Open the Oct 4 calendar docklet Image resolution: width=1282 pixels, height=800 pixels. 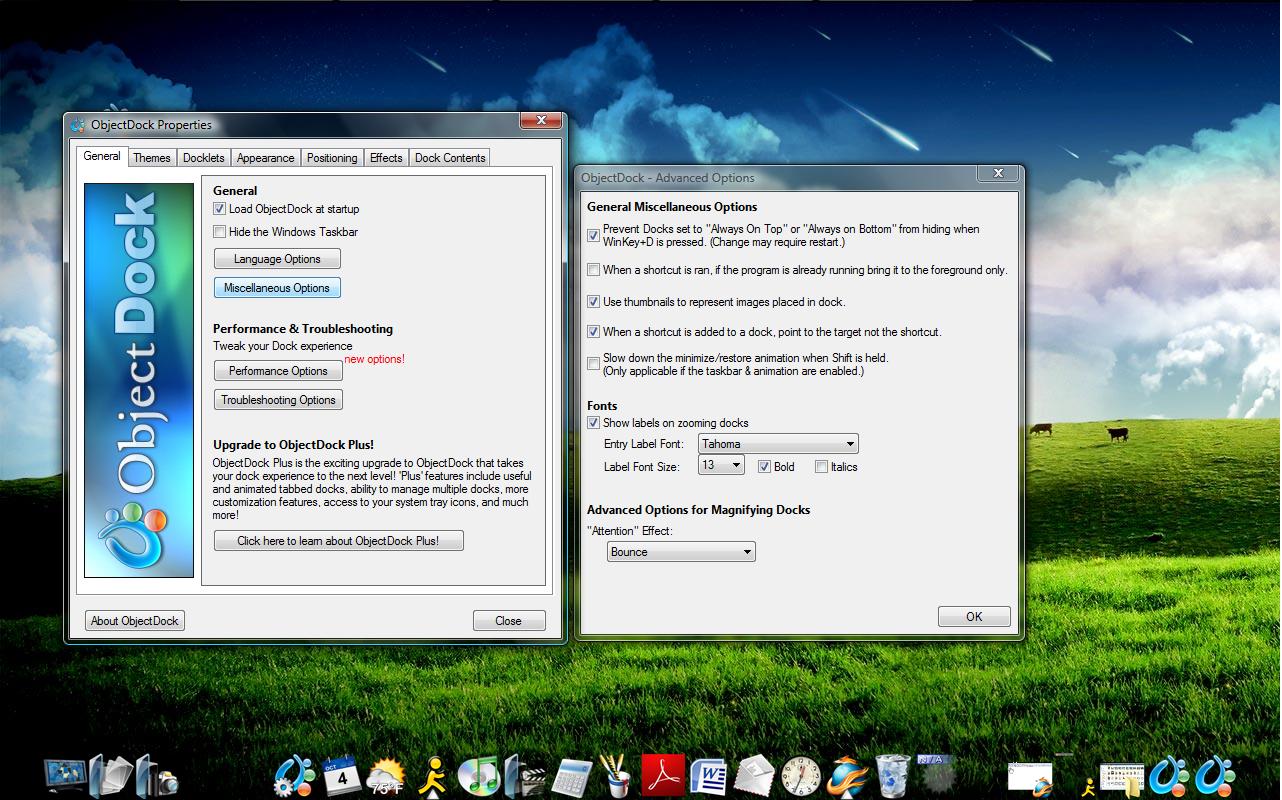tap(341, 775)
